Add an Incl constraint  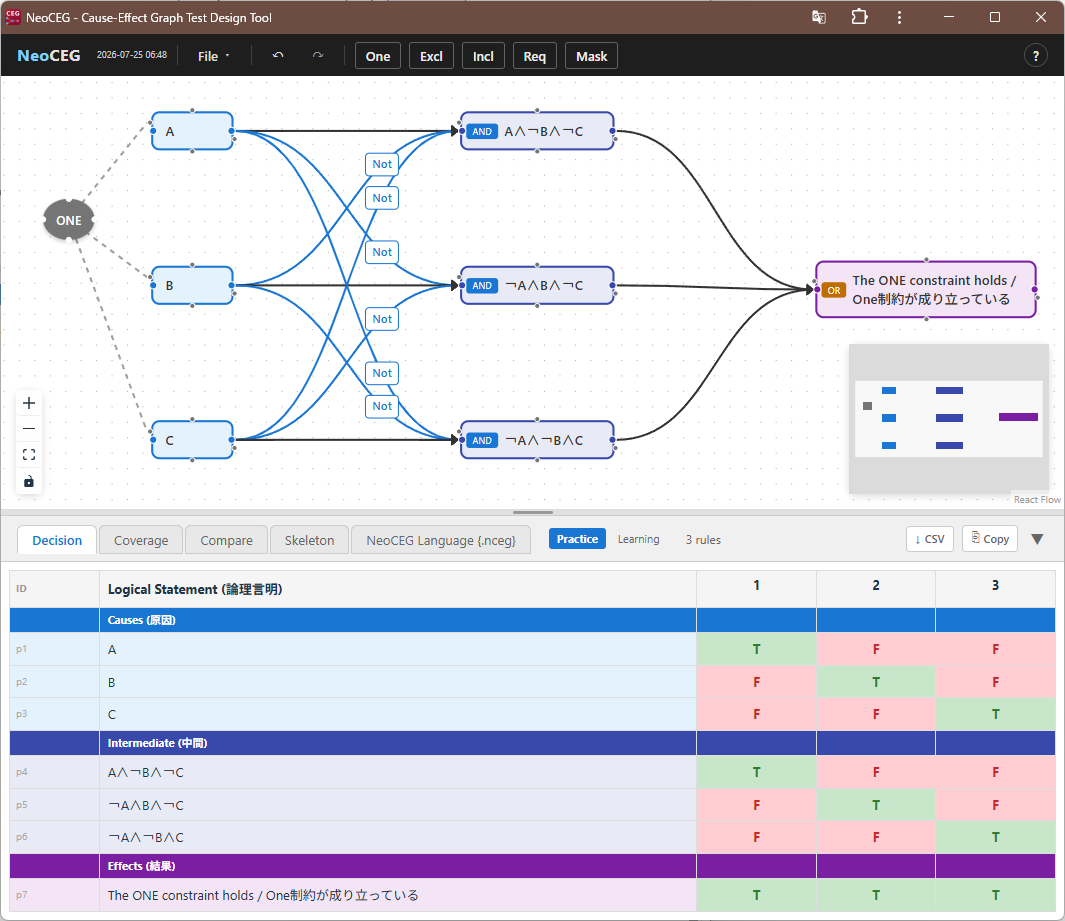tap(483, 56)
